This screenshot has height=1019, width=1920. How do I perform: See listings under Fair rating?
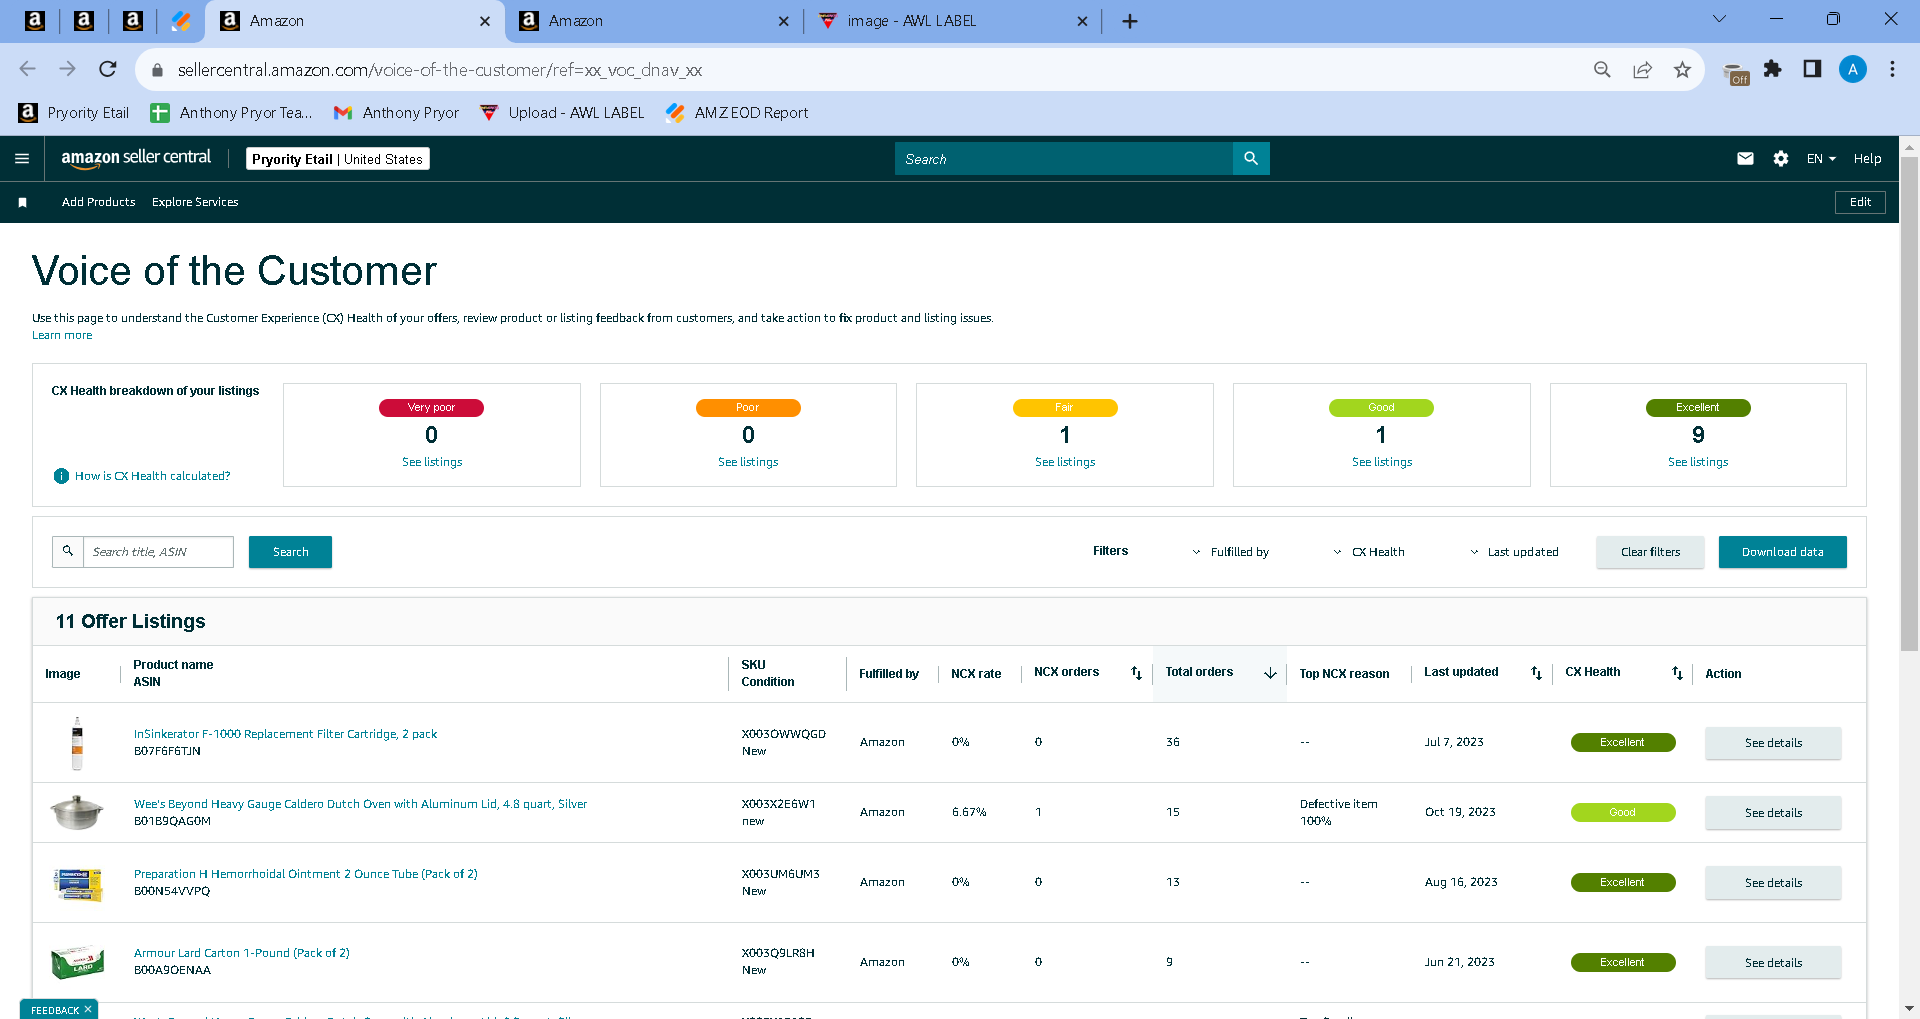point(1065,462)
